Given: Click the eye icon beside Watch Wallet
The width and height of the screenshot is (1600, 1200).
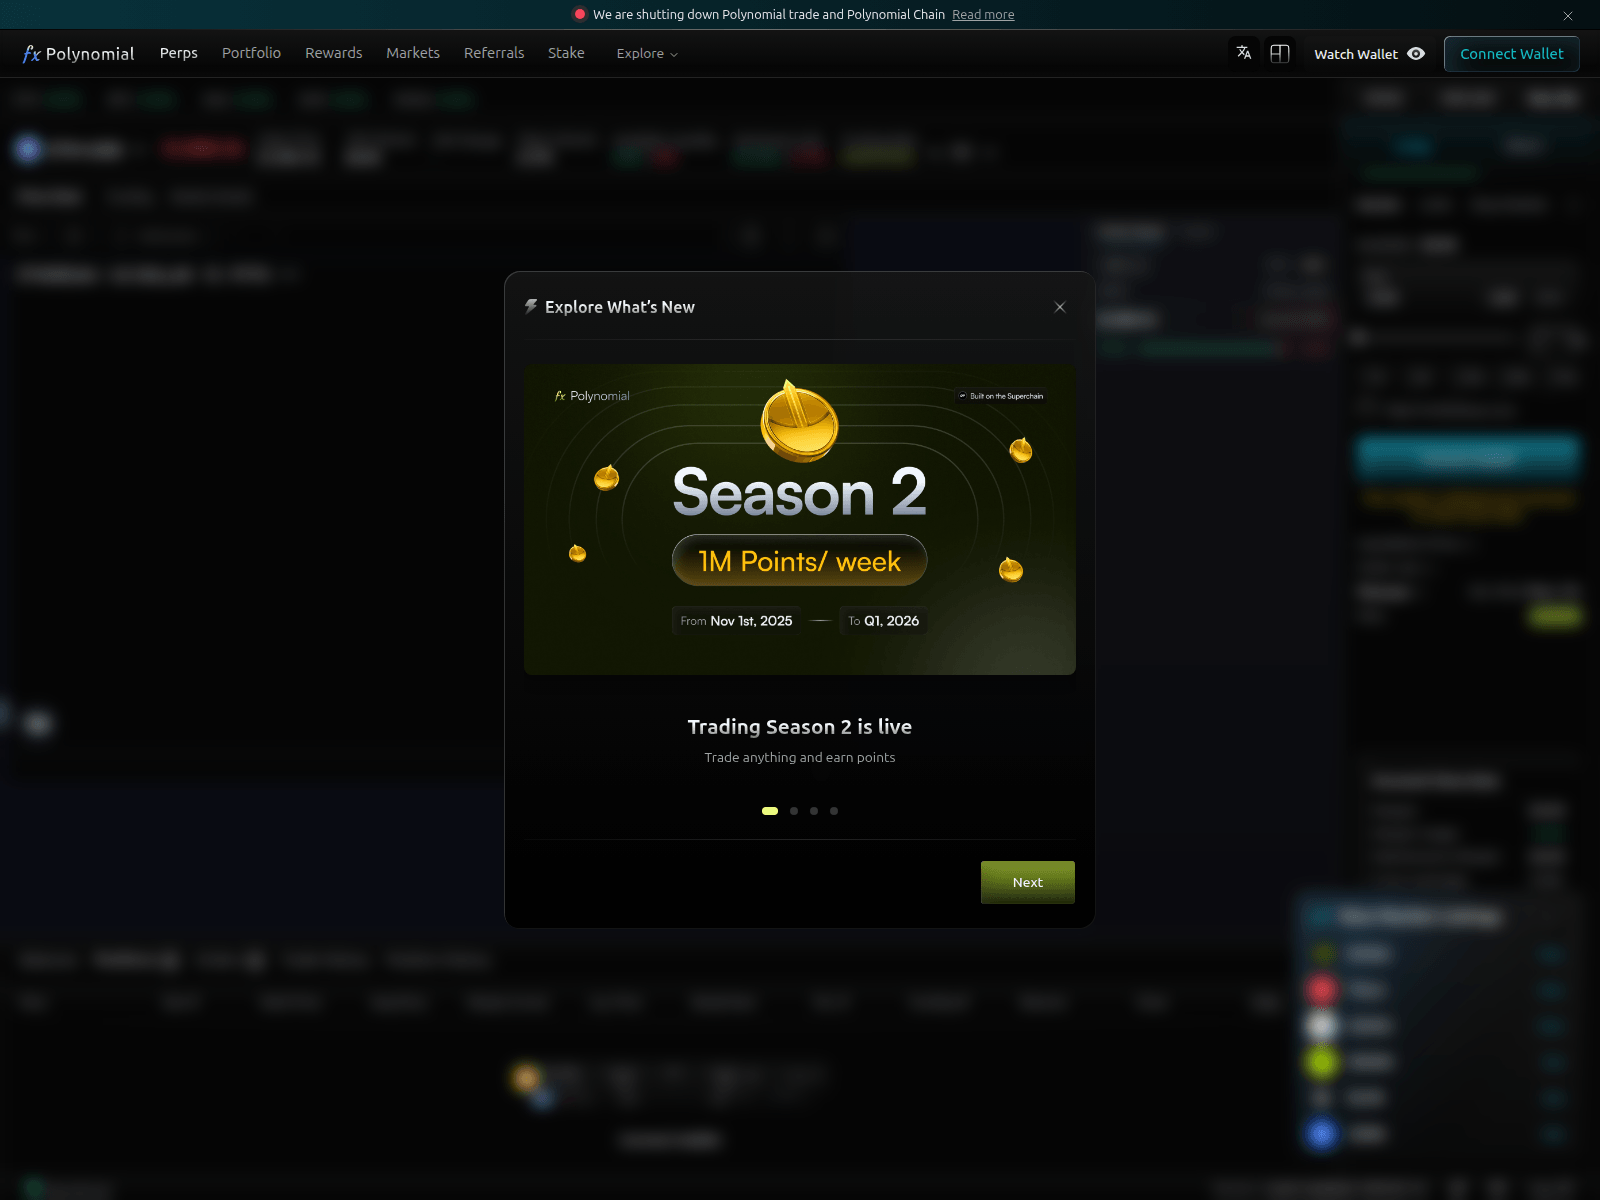Looking at the screenshot, I should point(1416,54).
